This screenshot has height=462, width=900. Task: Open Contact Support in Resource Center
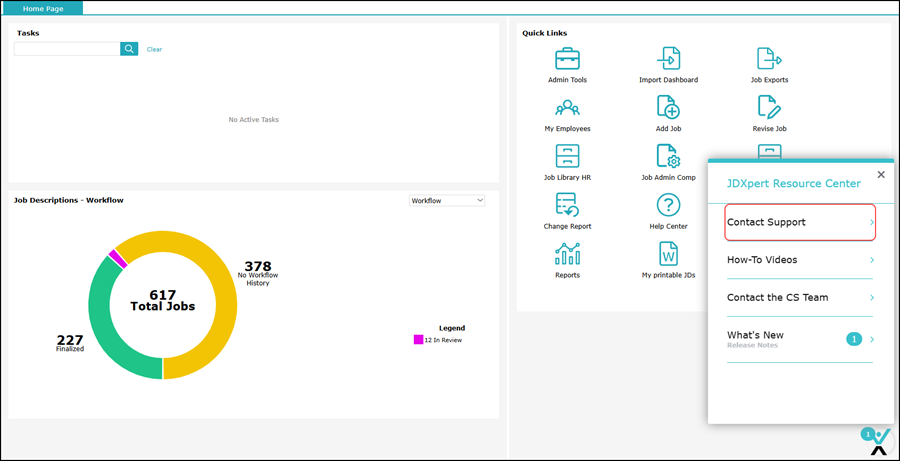(x=799, y=222)
